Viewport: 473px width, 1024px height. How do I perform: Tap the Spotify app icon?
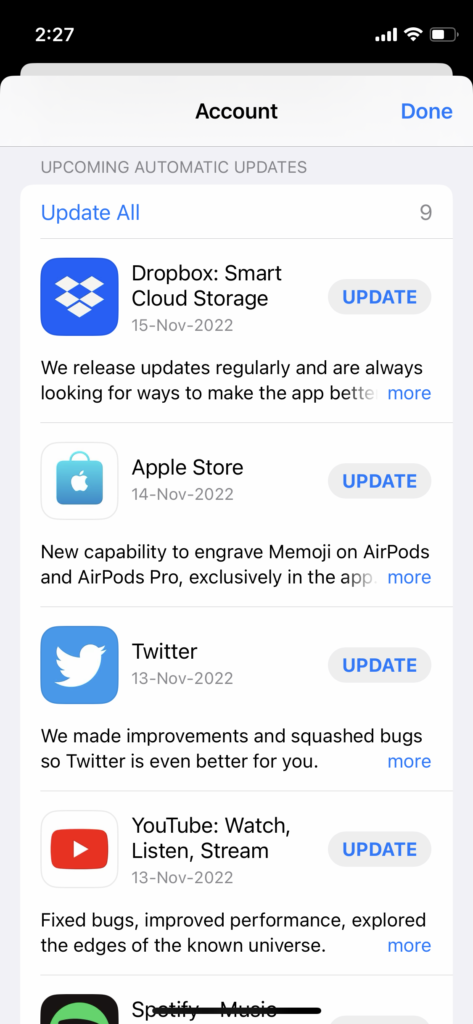point(79,1009)
